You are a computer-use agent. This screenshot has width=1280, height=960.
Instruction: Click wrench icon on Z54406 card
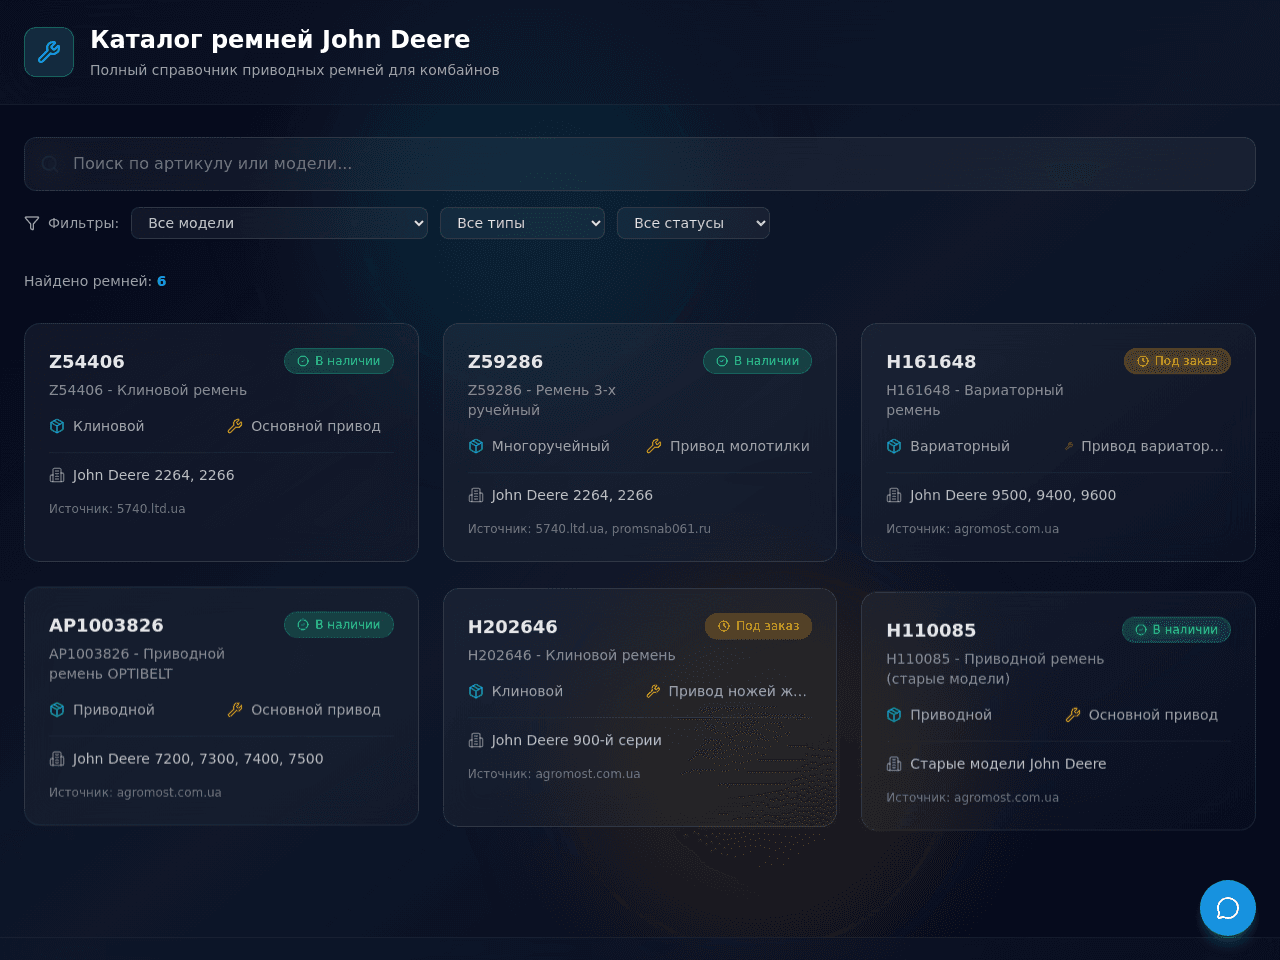point(235,426)
